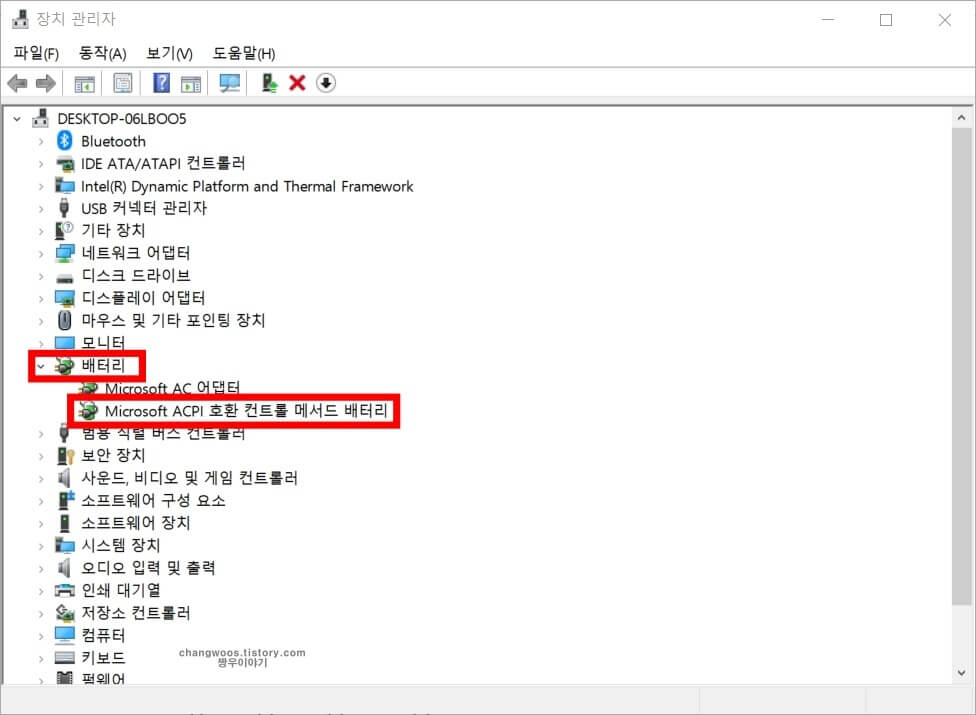Viewport: 976px width, 715px height.
Task: Click the Show console tree toolbar icon
Action: [85, 82]
